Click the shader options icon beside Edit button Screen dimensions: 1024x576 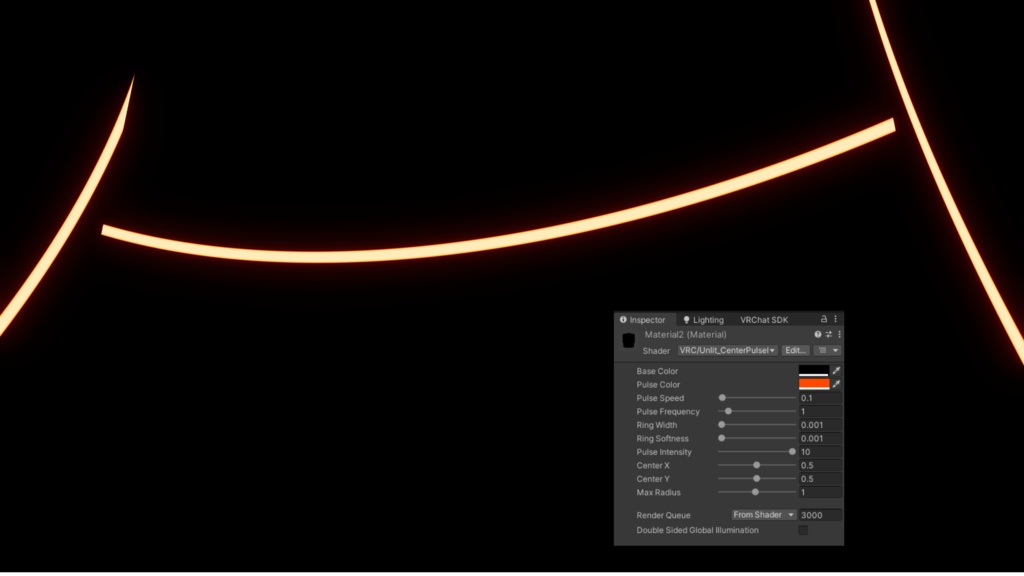click(x=824, y=350)
